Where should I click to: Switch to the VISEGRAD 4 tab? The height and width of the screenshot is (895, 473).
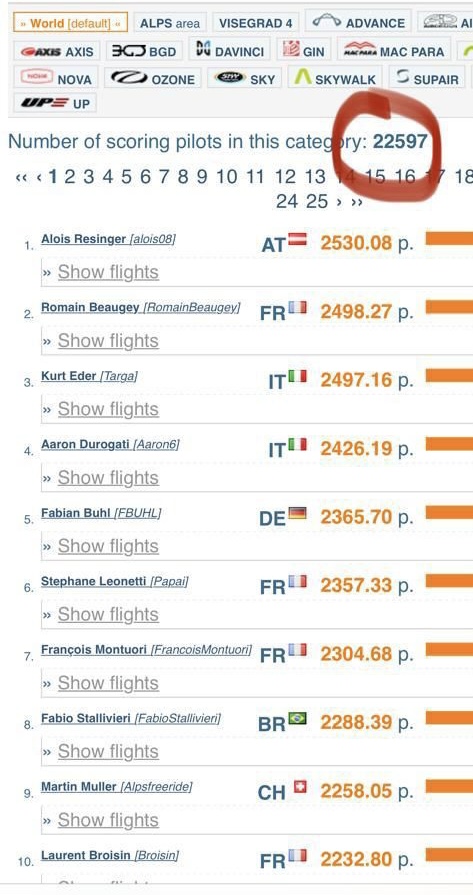coord(256,23)
